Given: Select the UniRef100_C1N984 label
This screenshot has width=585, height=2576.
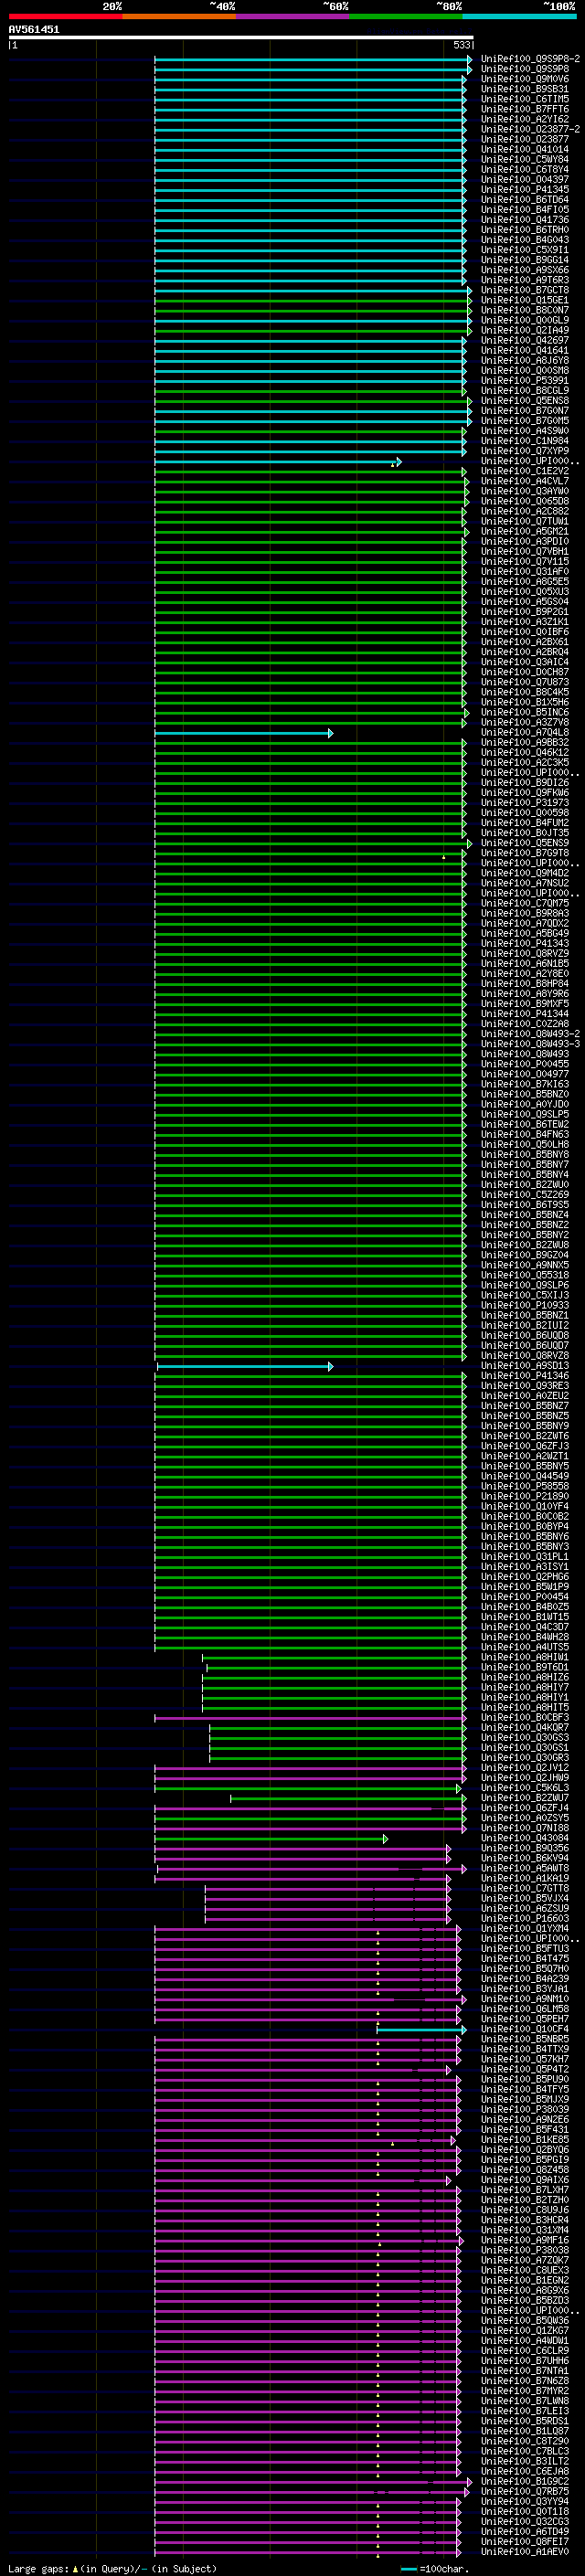Looking at the screenshot, I should [525, 441].
